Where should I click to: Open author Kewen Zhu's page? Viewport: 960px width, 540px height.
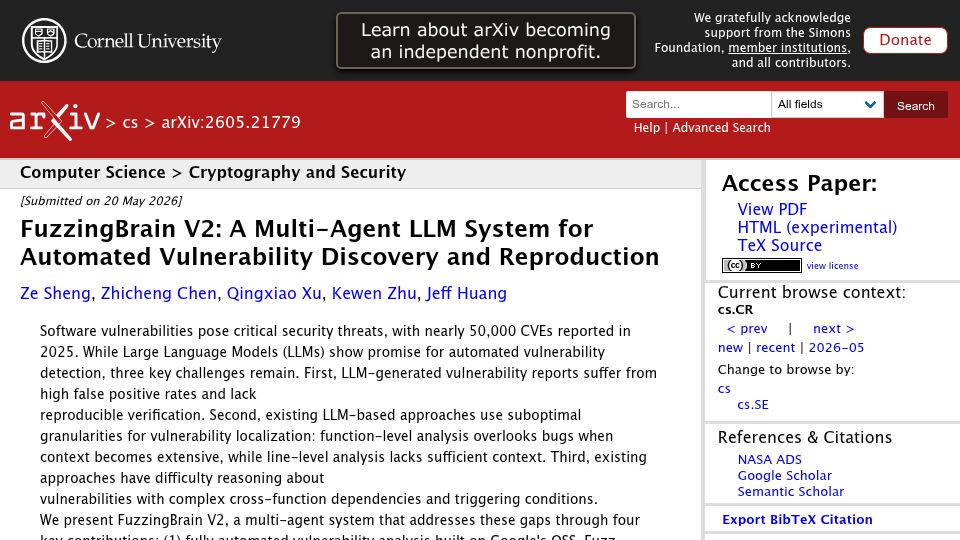point(373,293)
